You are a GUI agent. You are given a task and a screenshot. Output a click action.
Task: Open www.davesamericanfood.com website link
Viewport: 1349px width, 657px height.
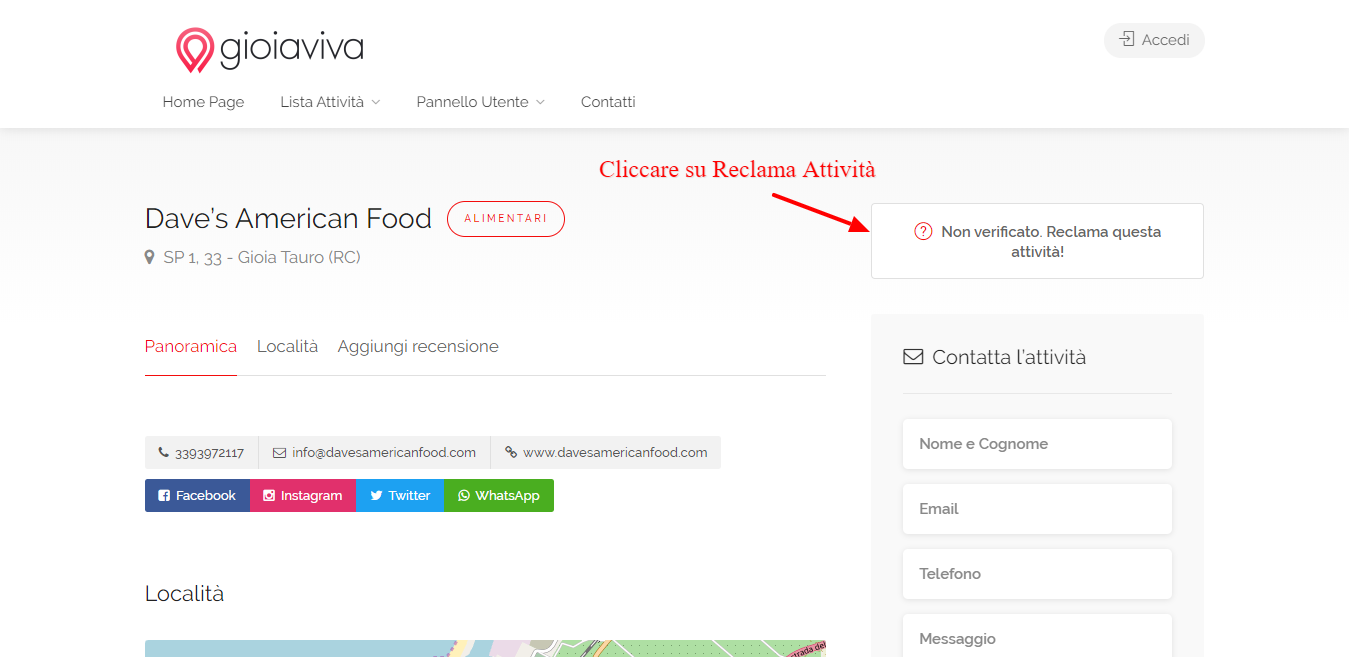click(x=615, y=453)
